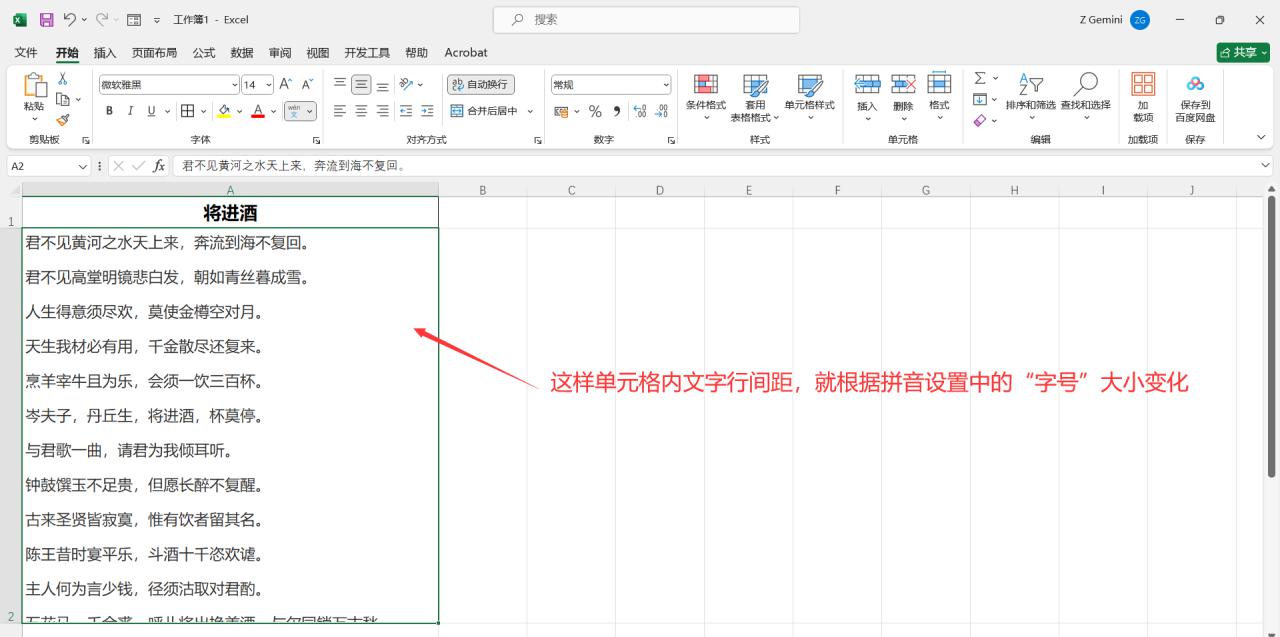Toggle Italic formatting

click(x=130, y=111)
